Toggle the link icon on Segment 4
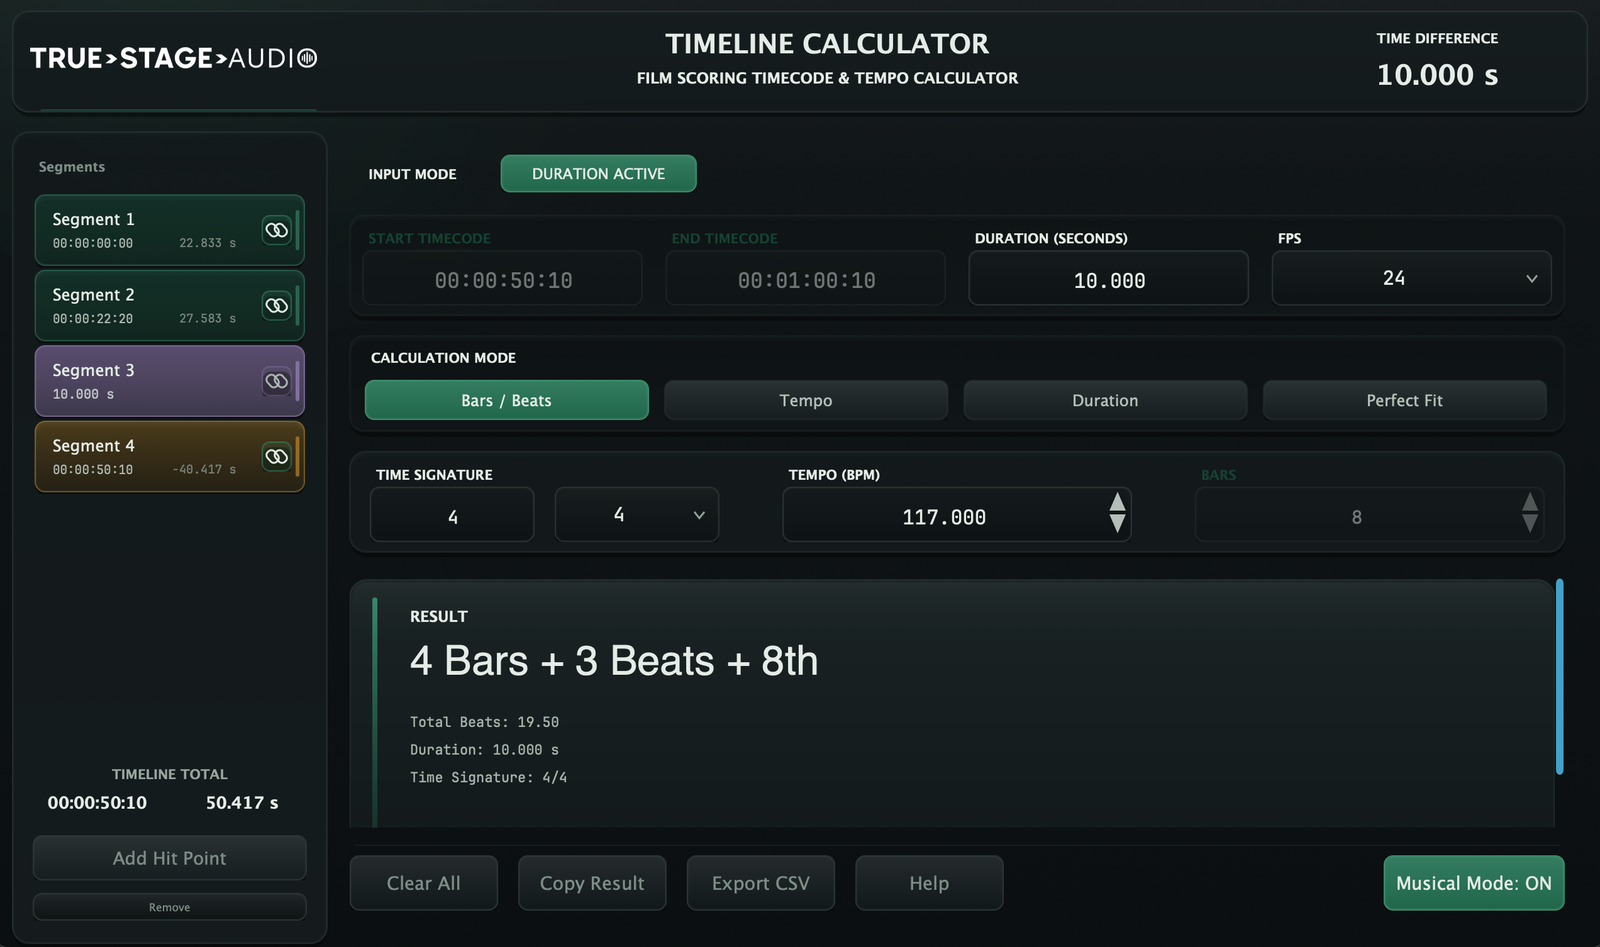1600x947 pixels. tap(276, 456)
